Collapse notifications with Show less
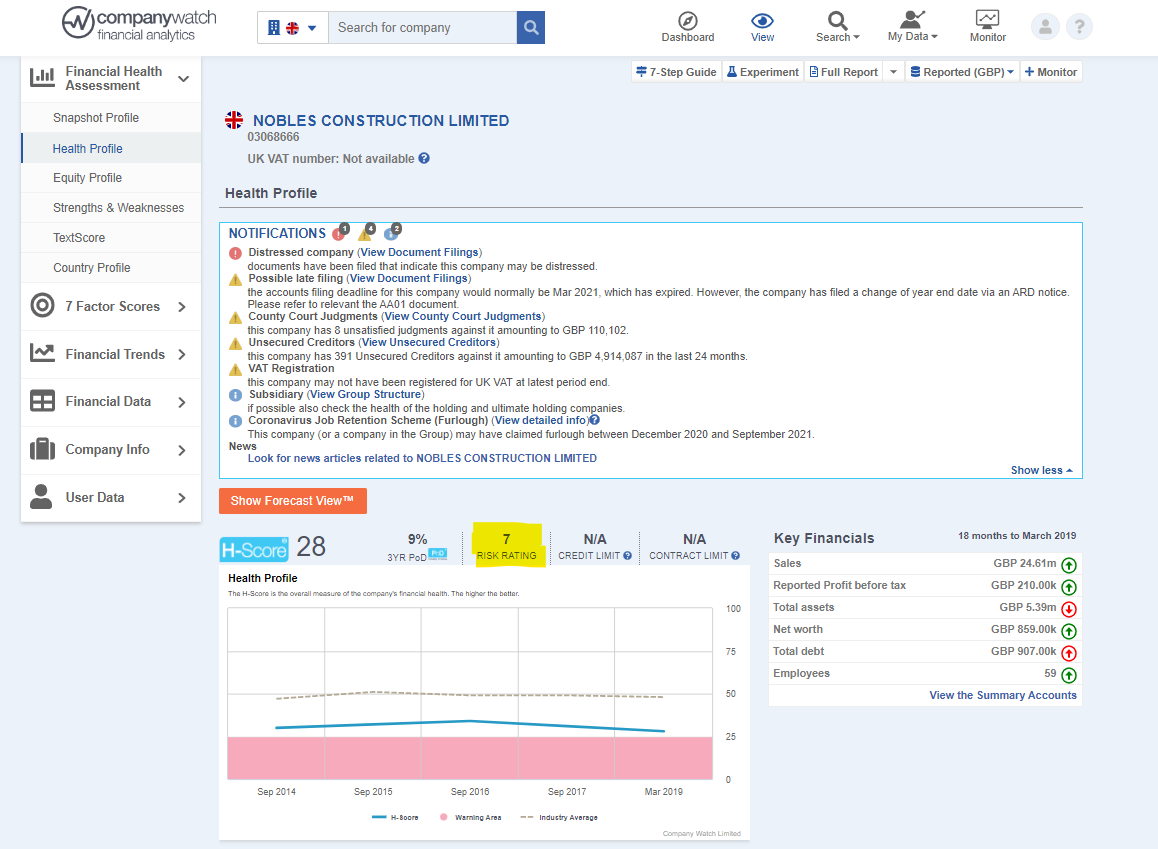Screen dimensions: 1158x849 point(1041,470)
